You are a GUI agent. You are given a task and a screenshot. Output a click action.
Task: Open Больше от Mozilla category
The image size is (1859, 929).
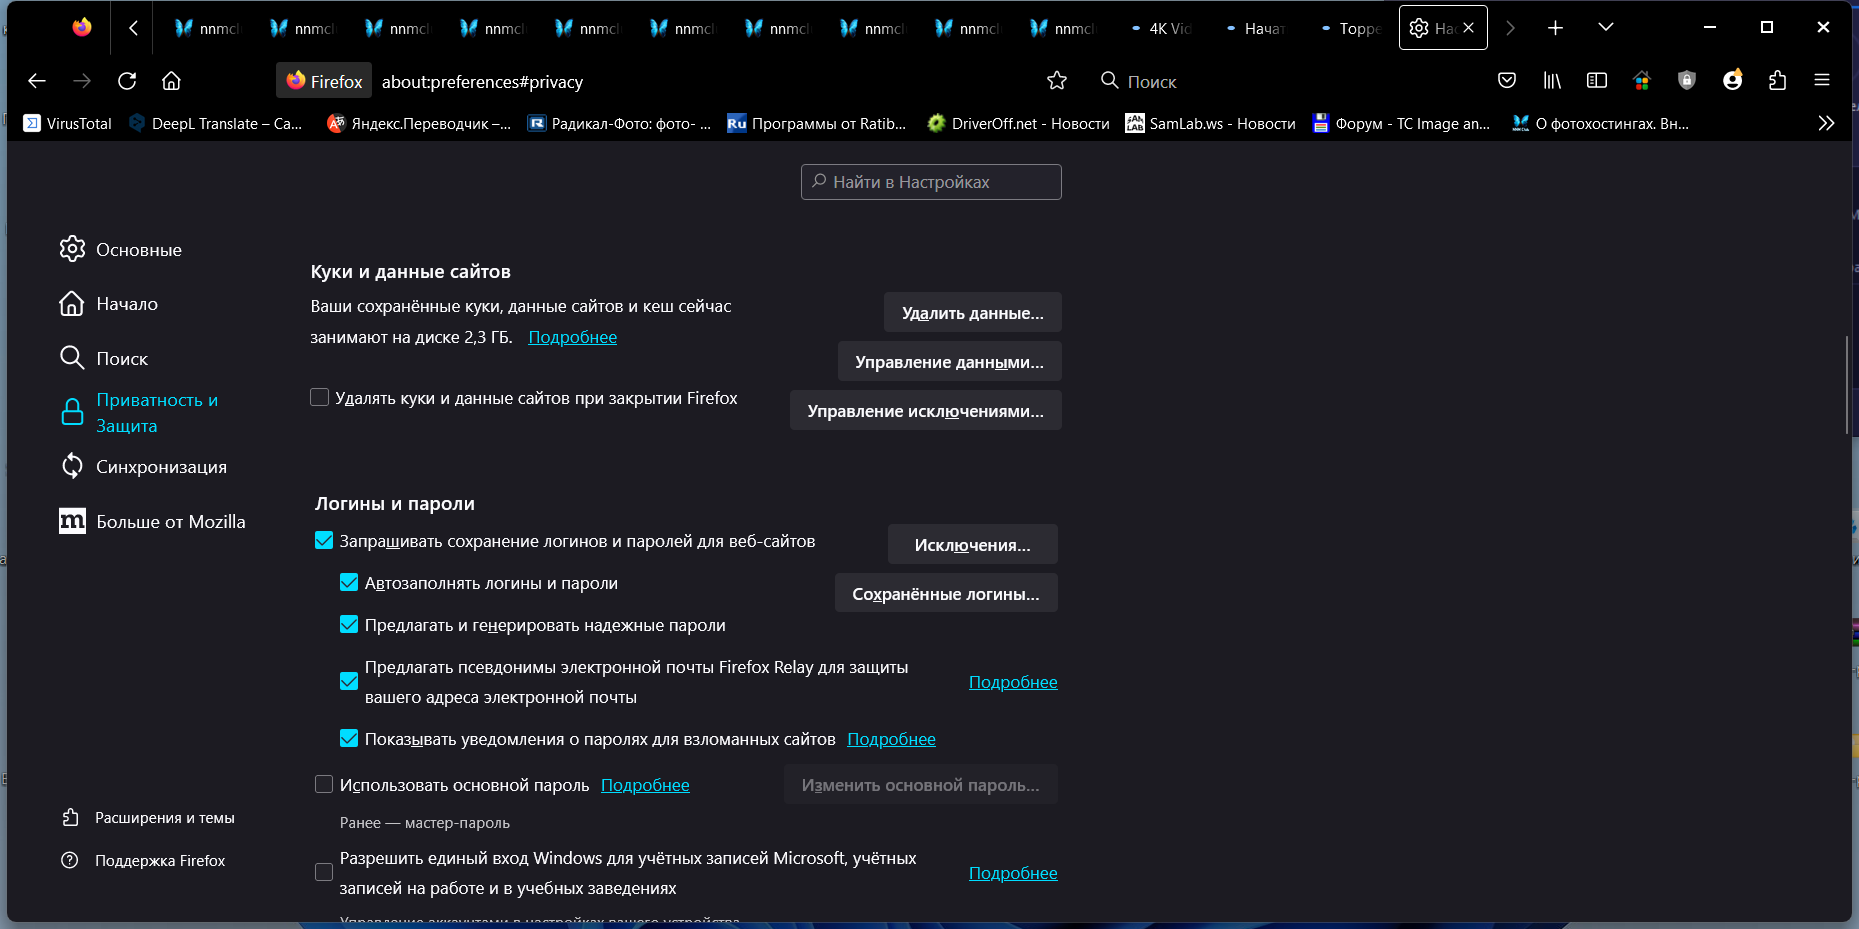152,521
